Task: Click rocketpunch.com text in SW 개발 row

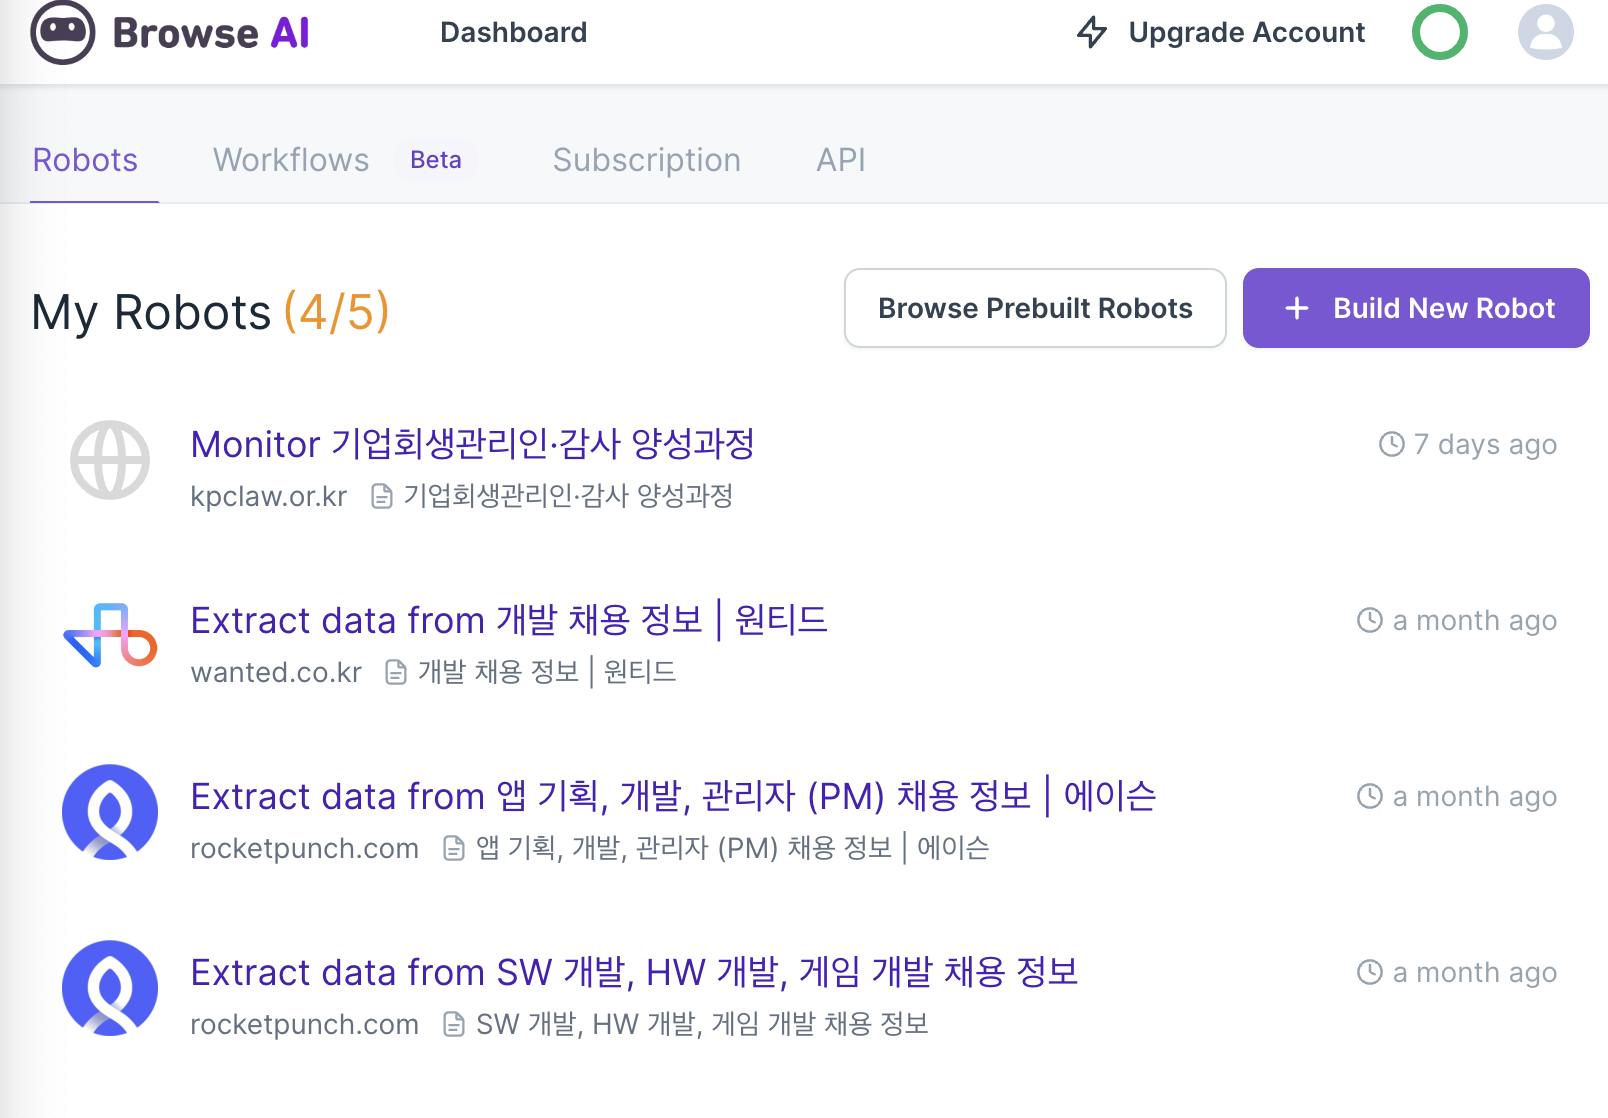Action: [304, 1024]
